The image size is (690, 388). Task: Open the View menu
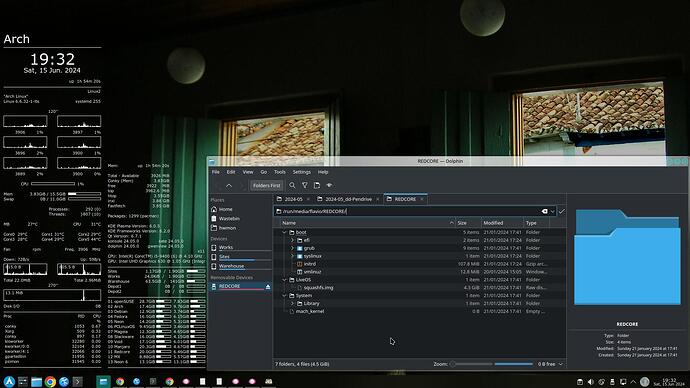tap(248, 172)
